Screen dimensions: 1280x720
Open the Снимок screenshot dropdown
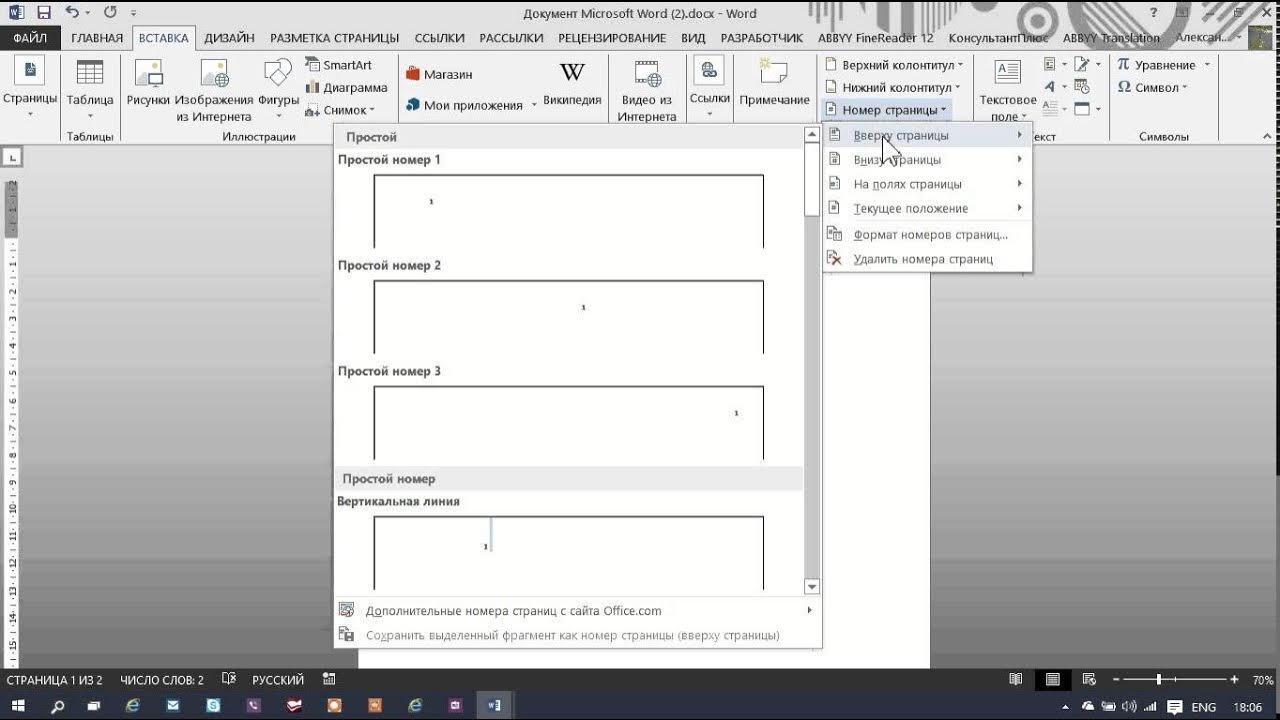click(341, 110)
